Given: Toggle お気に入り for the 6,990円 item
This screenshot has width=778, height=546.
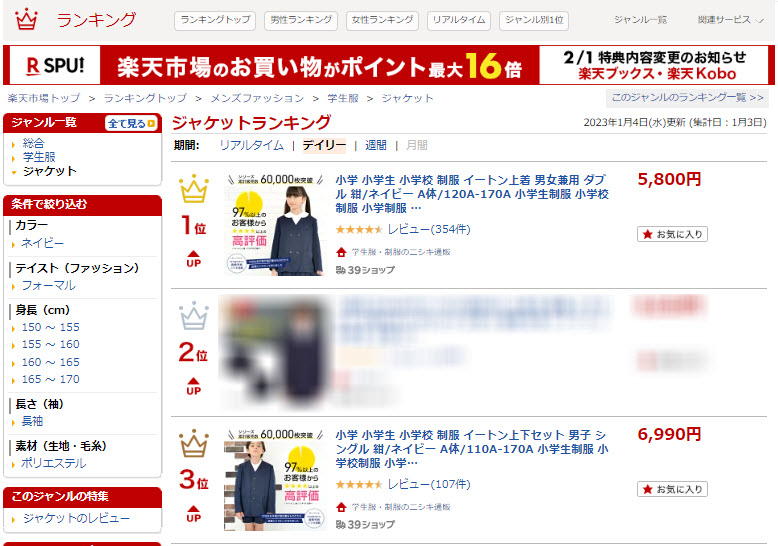Looking at the screenshot, I should click(672, 489).
